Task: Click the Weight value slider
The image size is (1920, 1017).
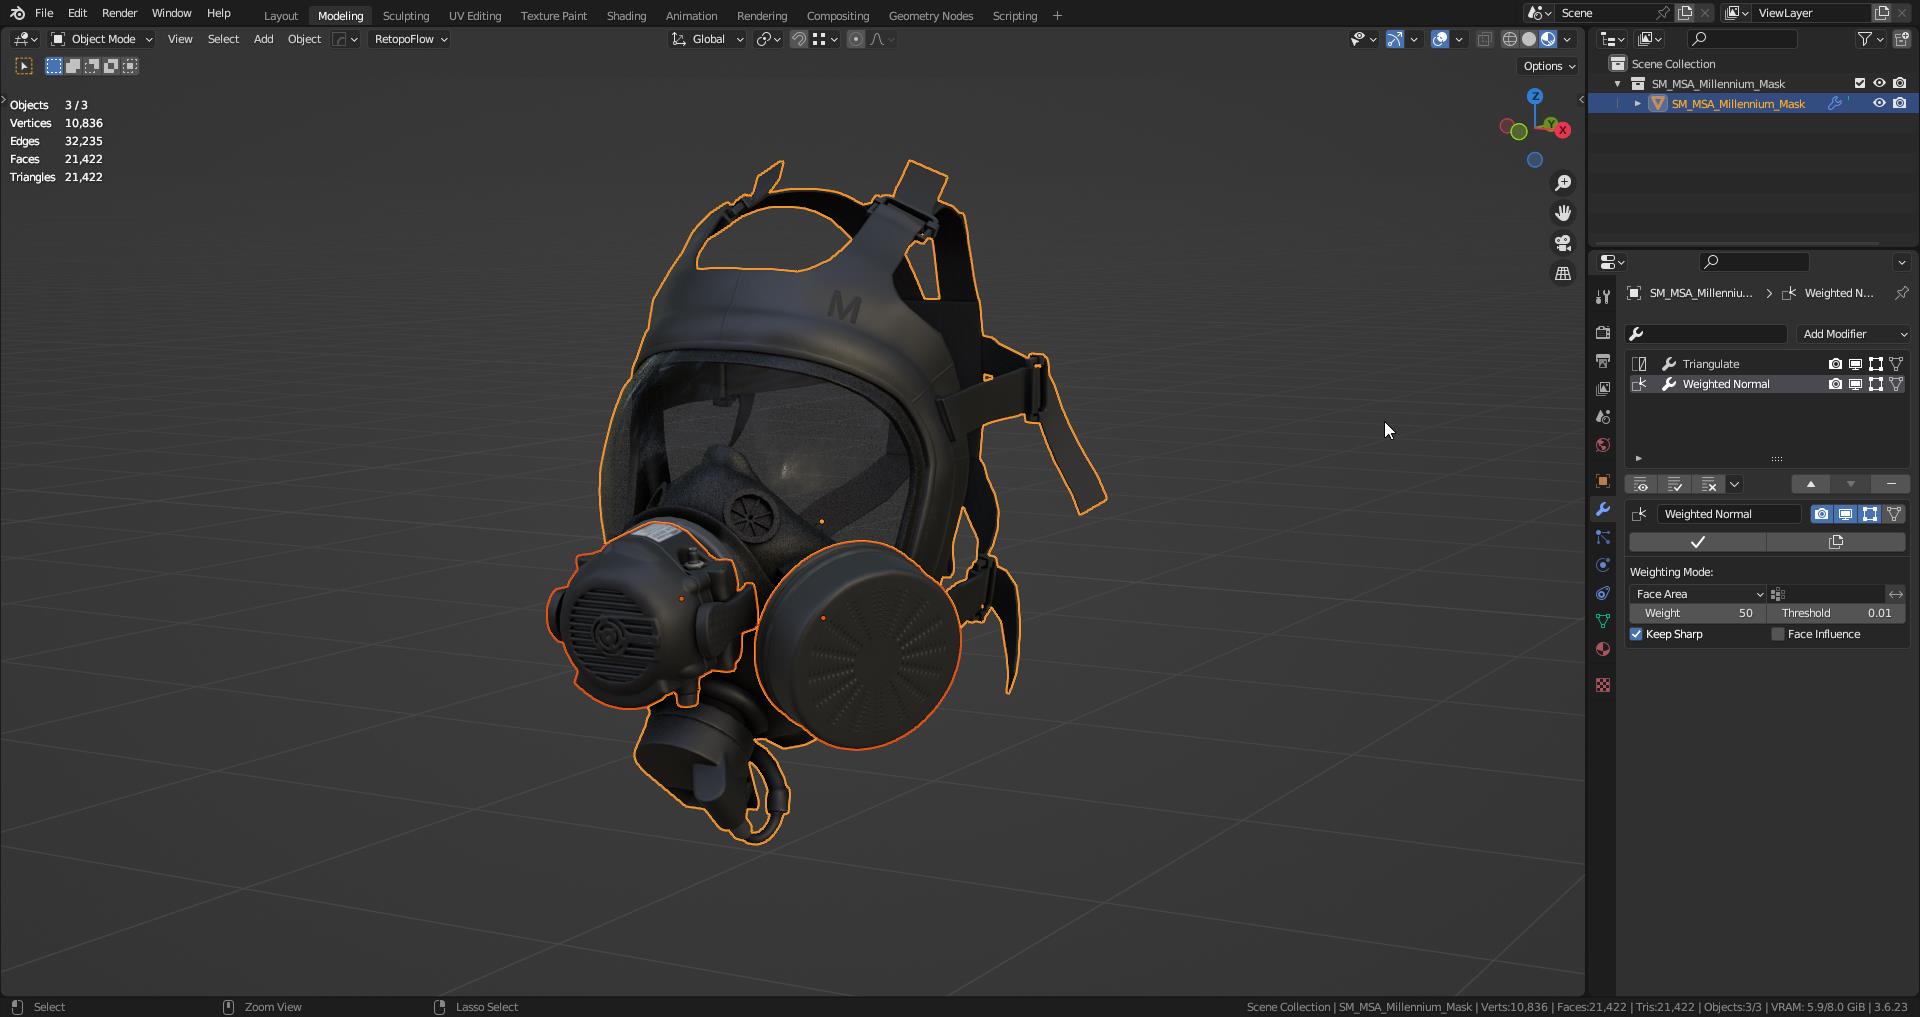Action: (1697, 613)
